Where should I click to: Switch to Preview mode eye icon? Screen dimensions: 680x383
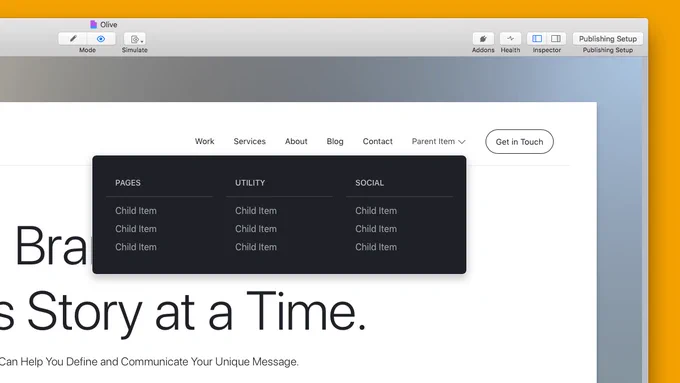(101, 39)
